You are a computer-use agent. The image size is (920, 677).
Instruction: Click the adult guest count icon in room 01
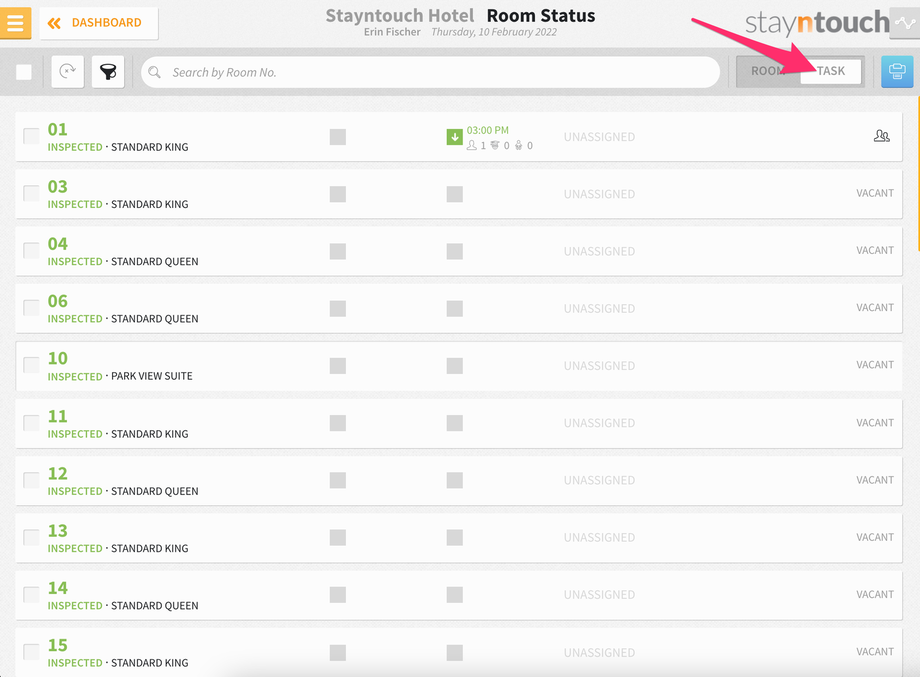click(472, 145)
